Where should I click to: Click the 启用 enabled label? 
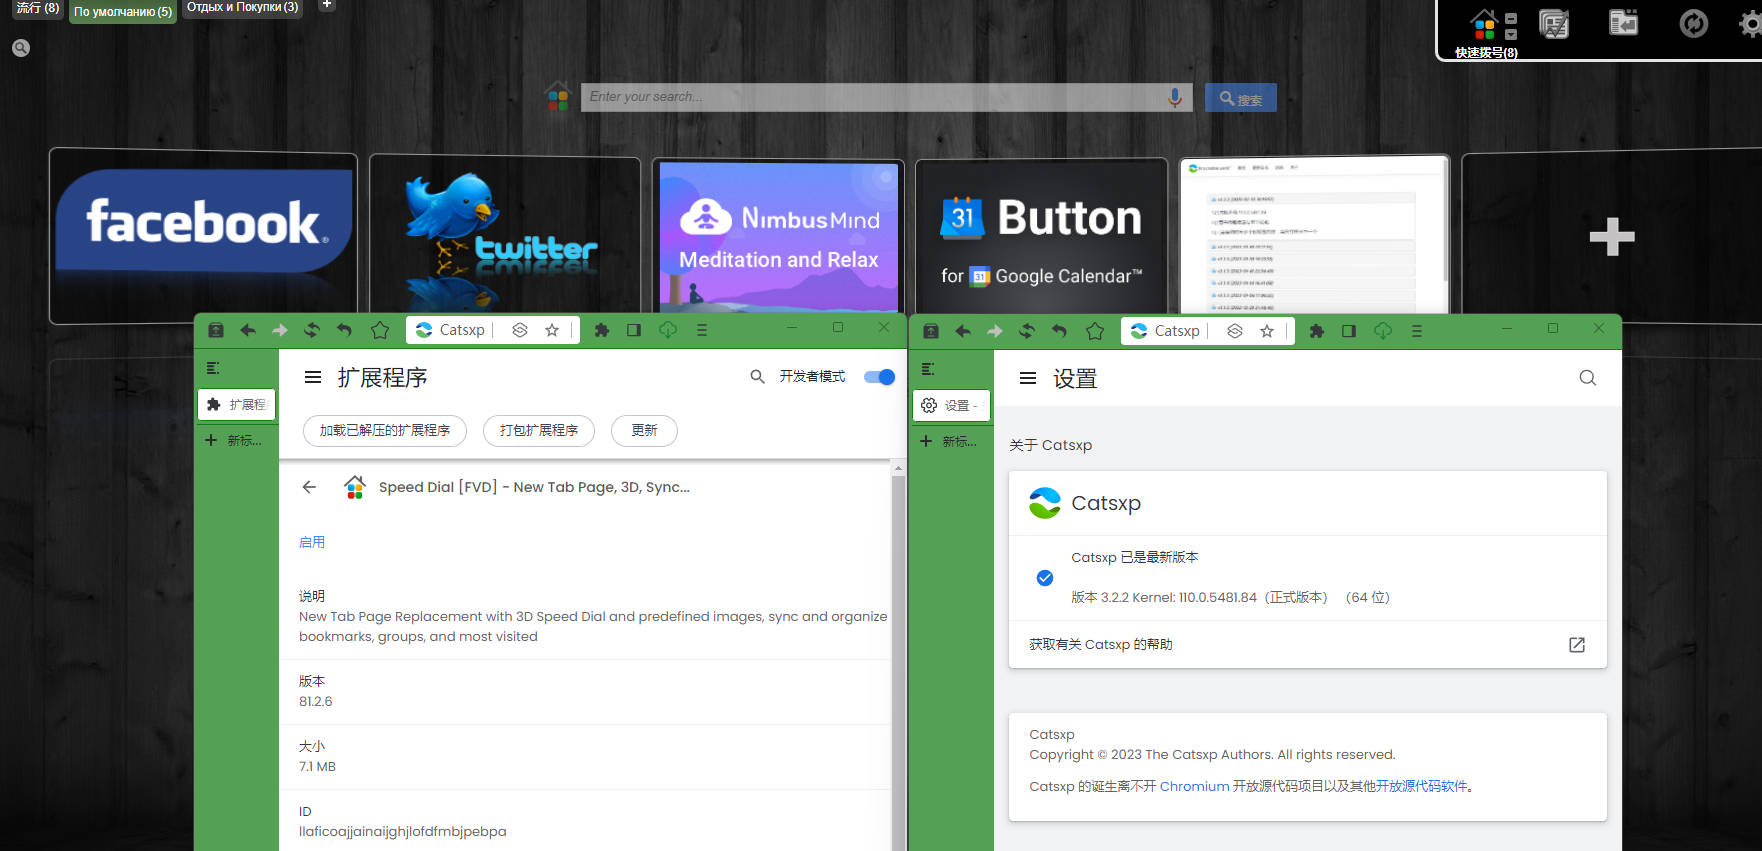(x=312, y=542)
